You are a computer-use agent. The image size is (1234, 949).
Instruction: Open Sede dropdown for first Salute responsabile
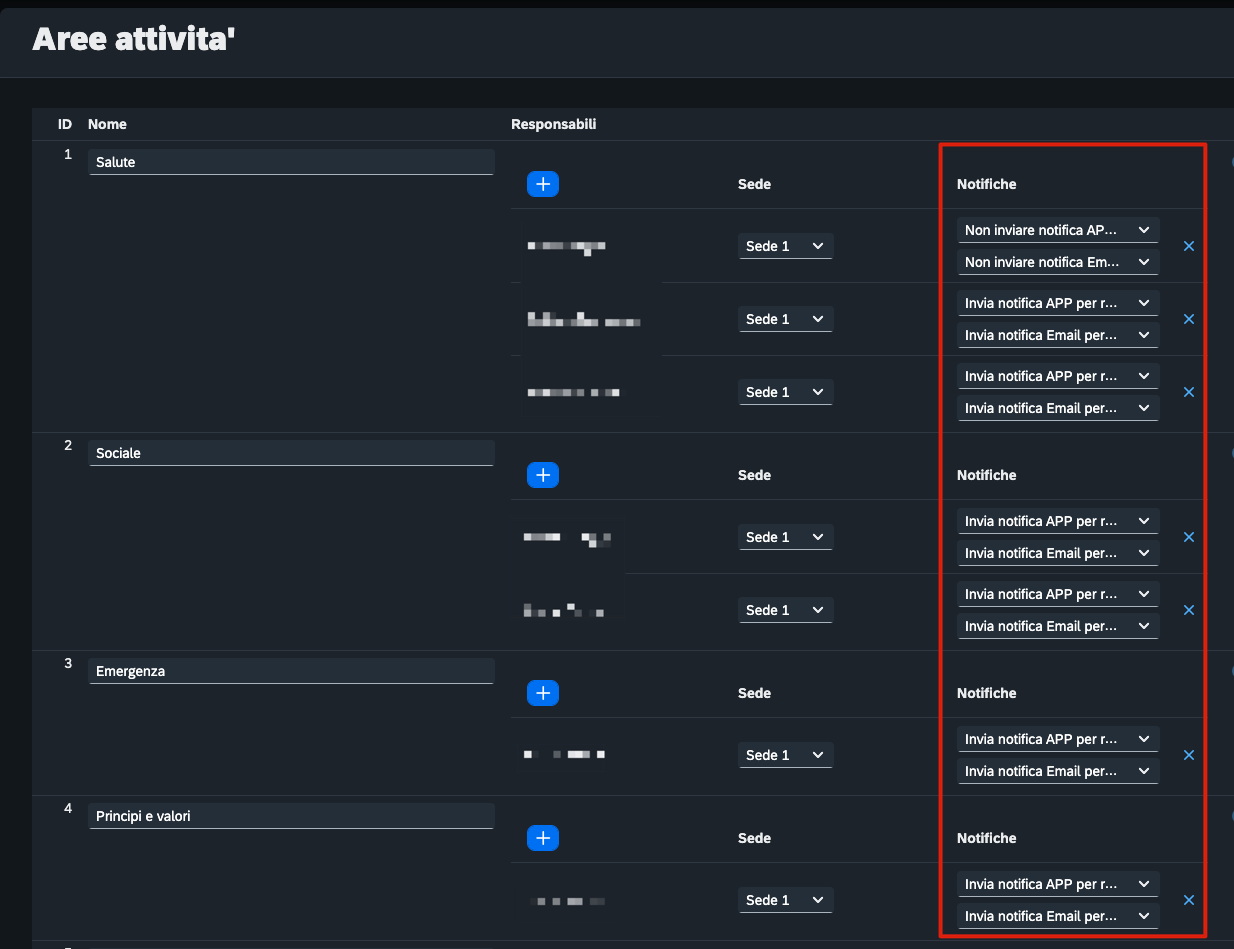tap(785, 246)
